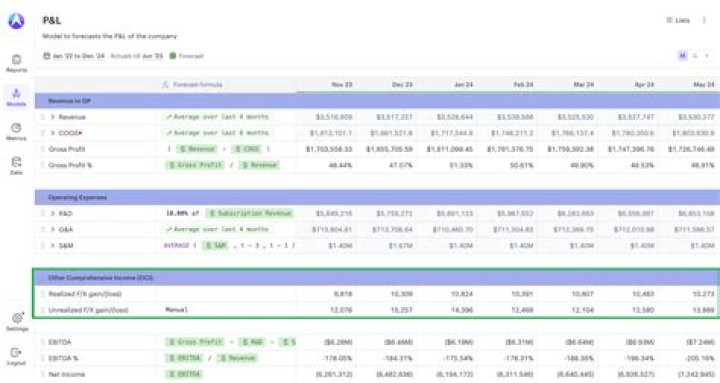Expand the COGS row chevron
The height and width of the screenshot is (383, 720).
tap(52, 133)
